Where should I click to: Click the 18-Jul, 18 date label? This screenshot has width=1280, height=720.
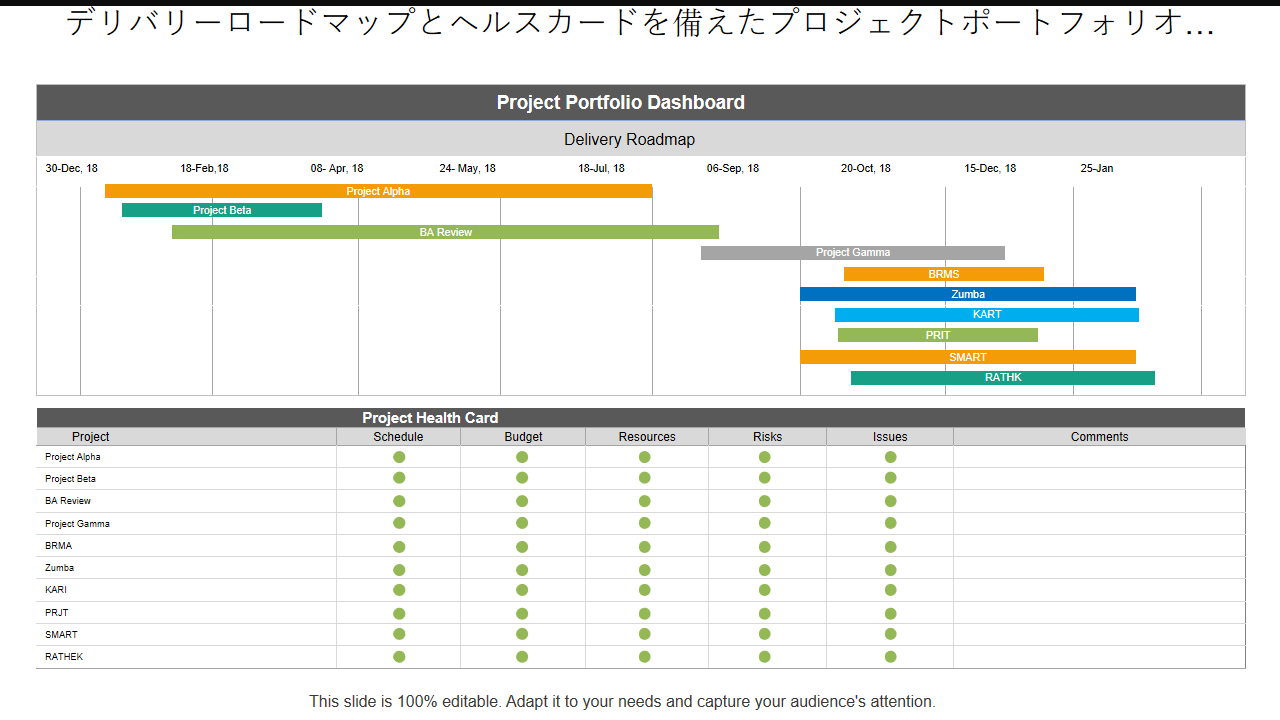pos(602,168)
